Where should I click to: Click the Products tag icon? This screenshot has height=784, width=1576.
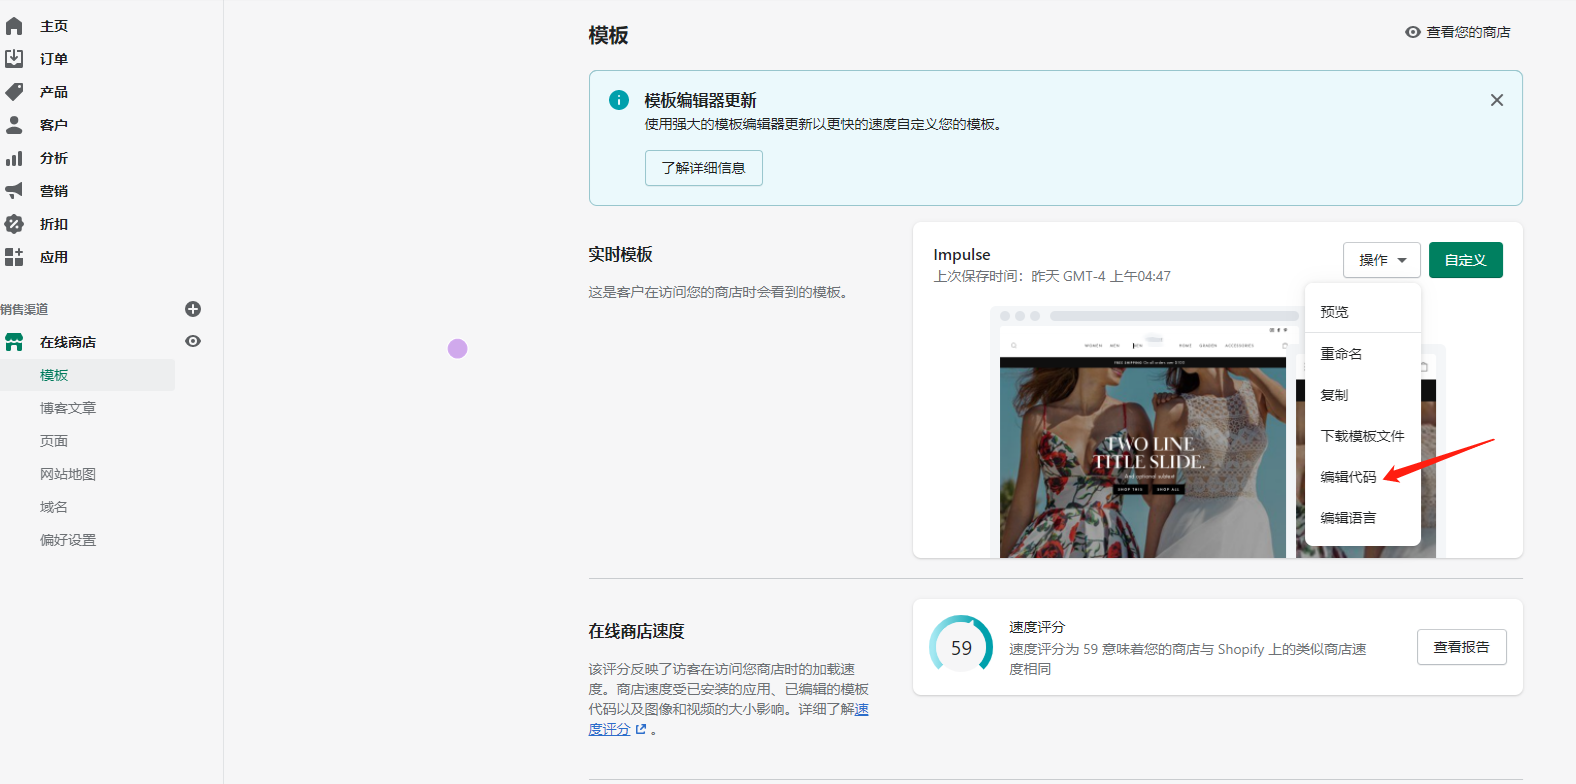pyautogui.click(x=14, y=92)
